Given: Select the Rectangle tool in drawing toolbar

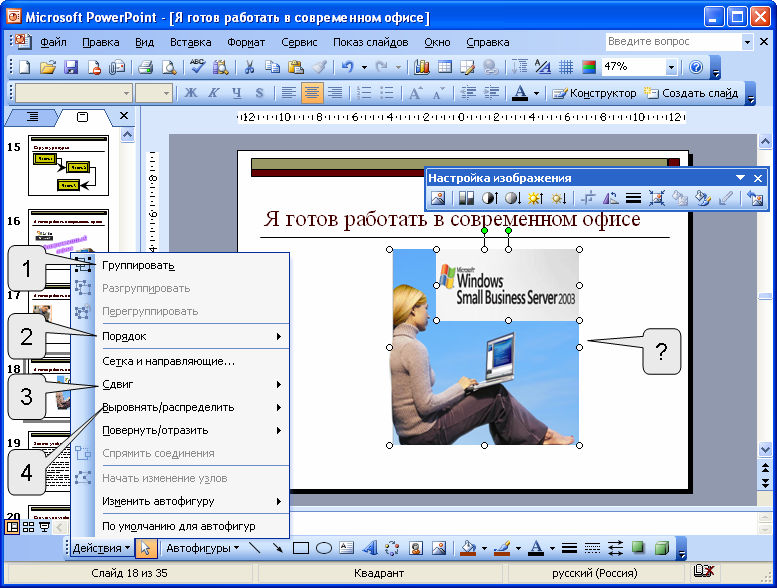Looking at the screenshot, I should coord(300,548).
